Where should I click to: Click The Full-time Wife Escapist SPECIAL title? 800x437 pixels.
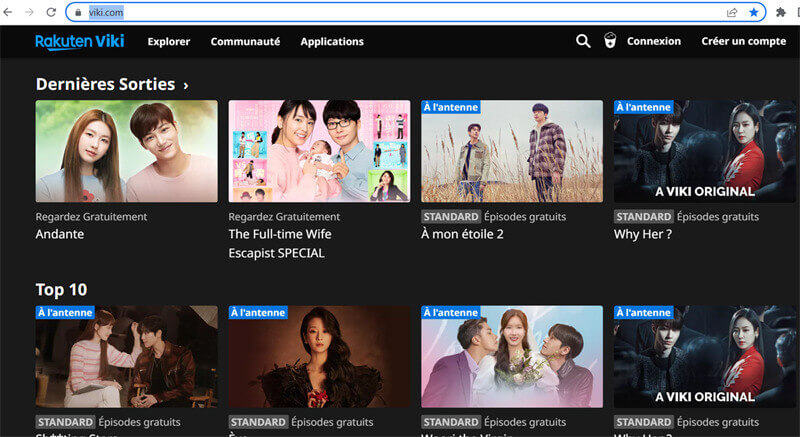(280, 244)
